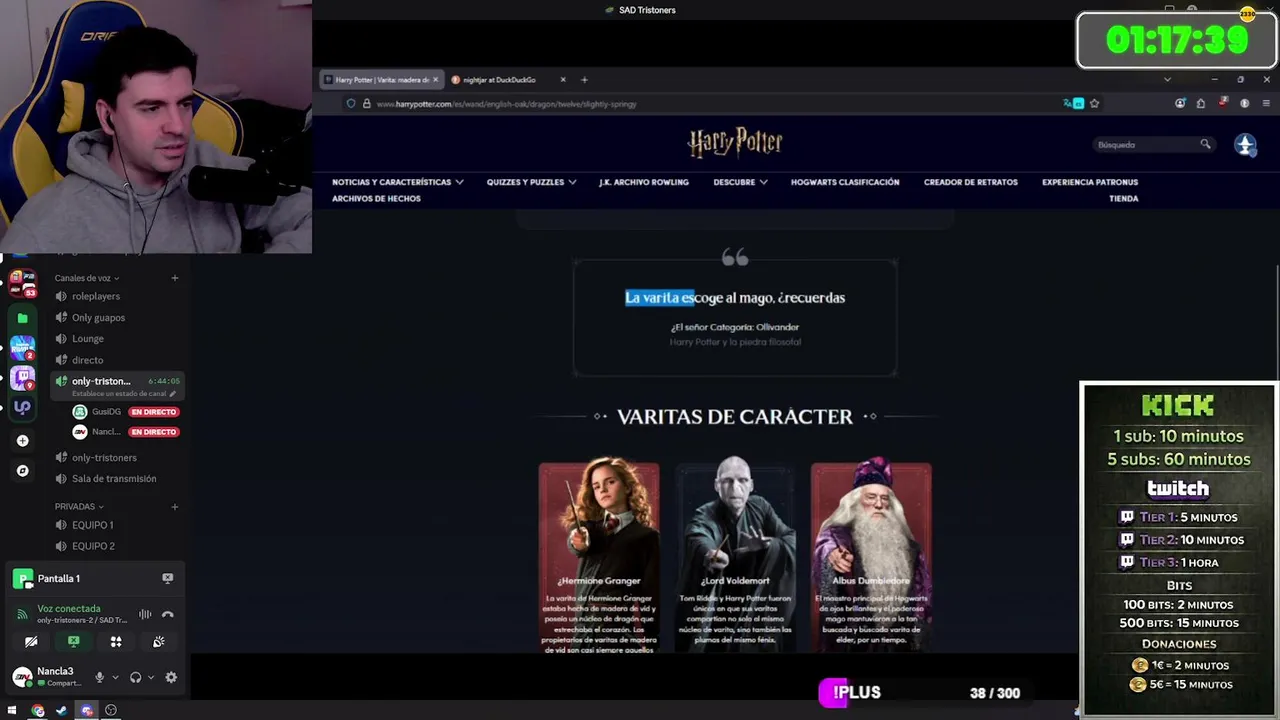The width and height of the screenshot is (1280, 720).
Task: Open the browser tracking protection shield
Action: [351, 104]
